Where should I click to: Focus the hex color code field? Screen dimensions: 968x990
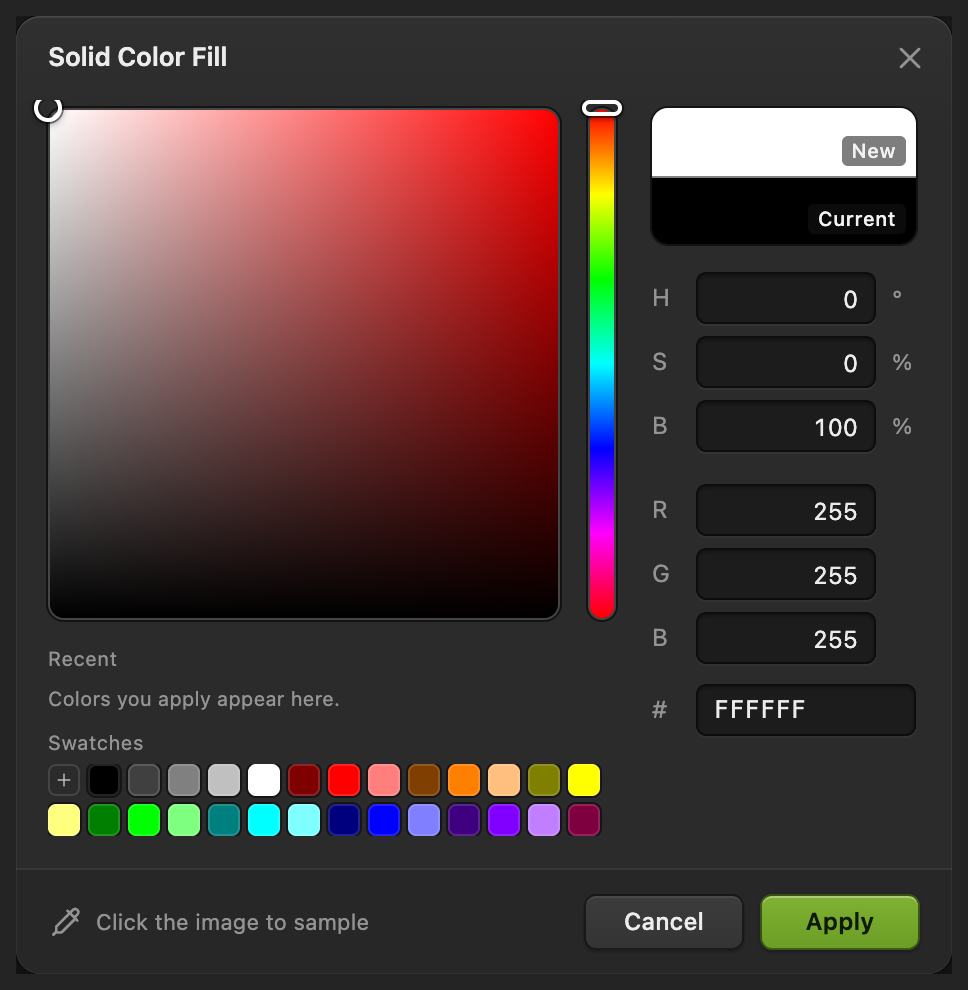[806, 710]
